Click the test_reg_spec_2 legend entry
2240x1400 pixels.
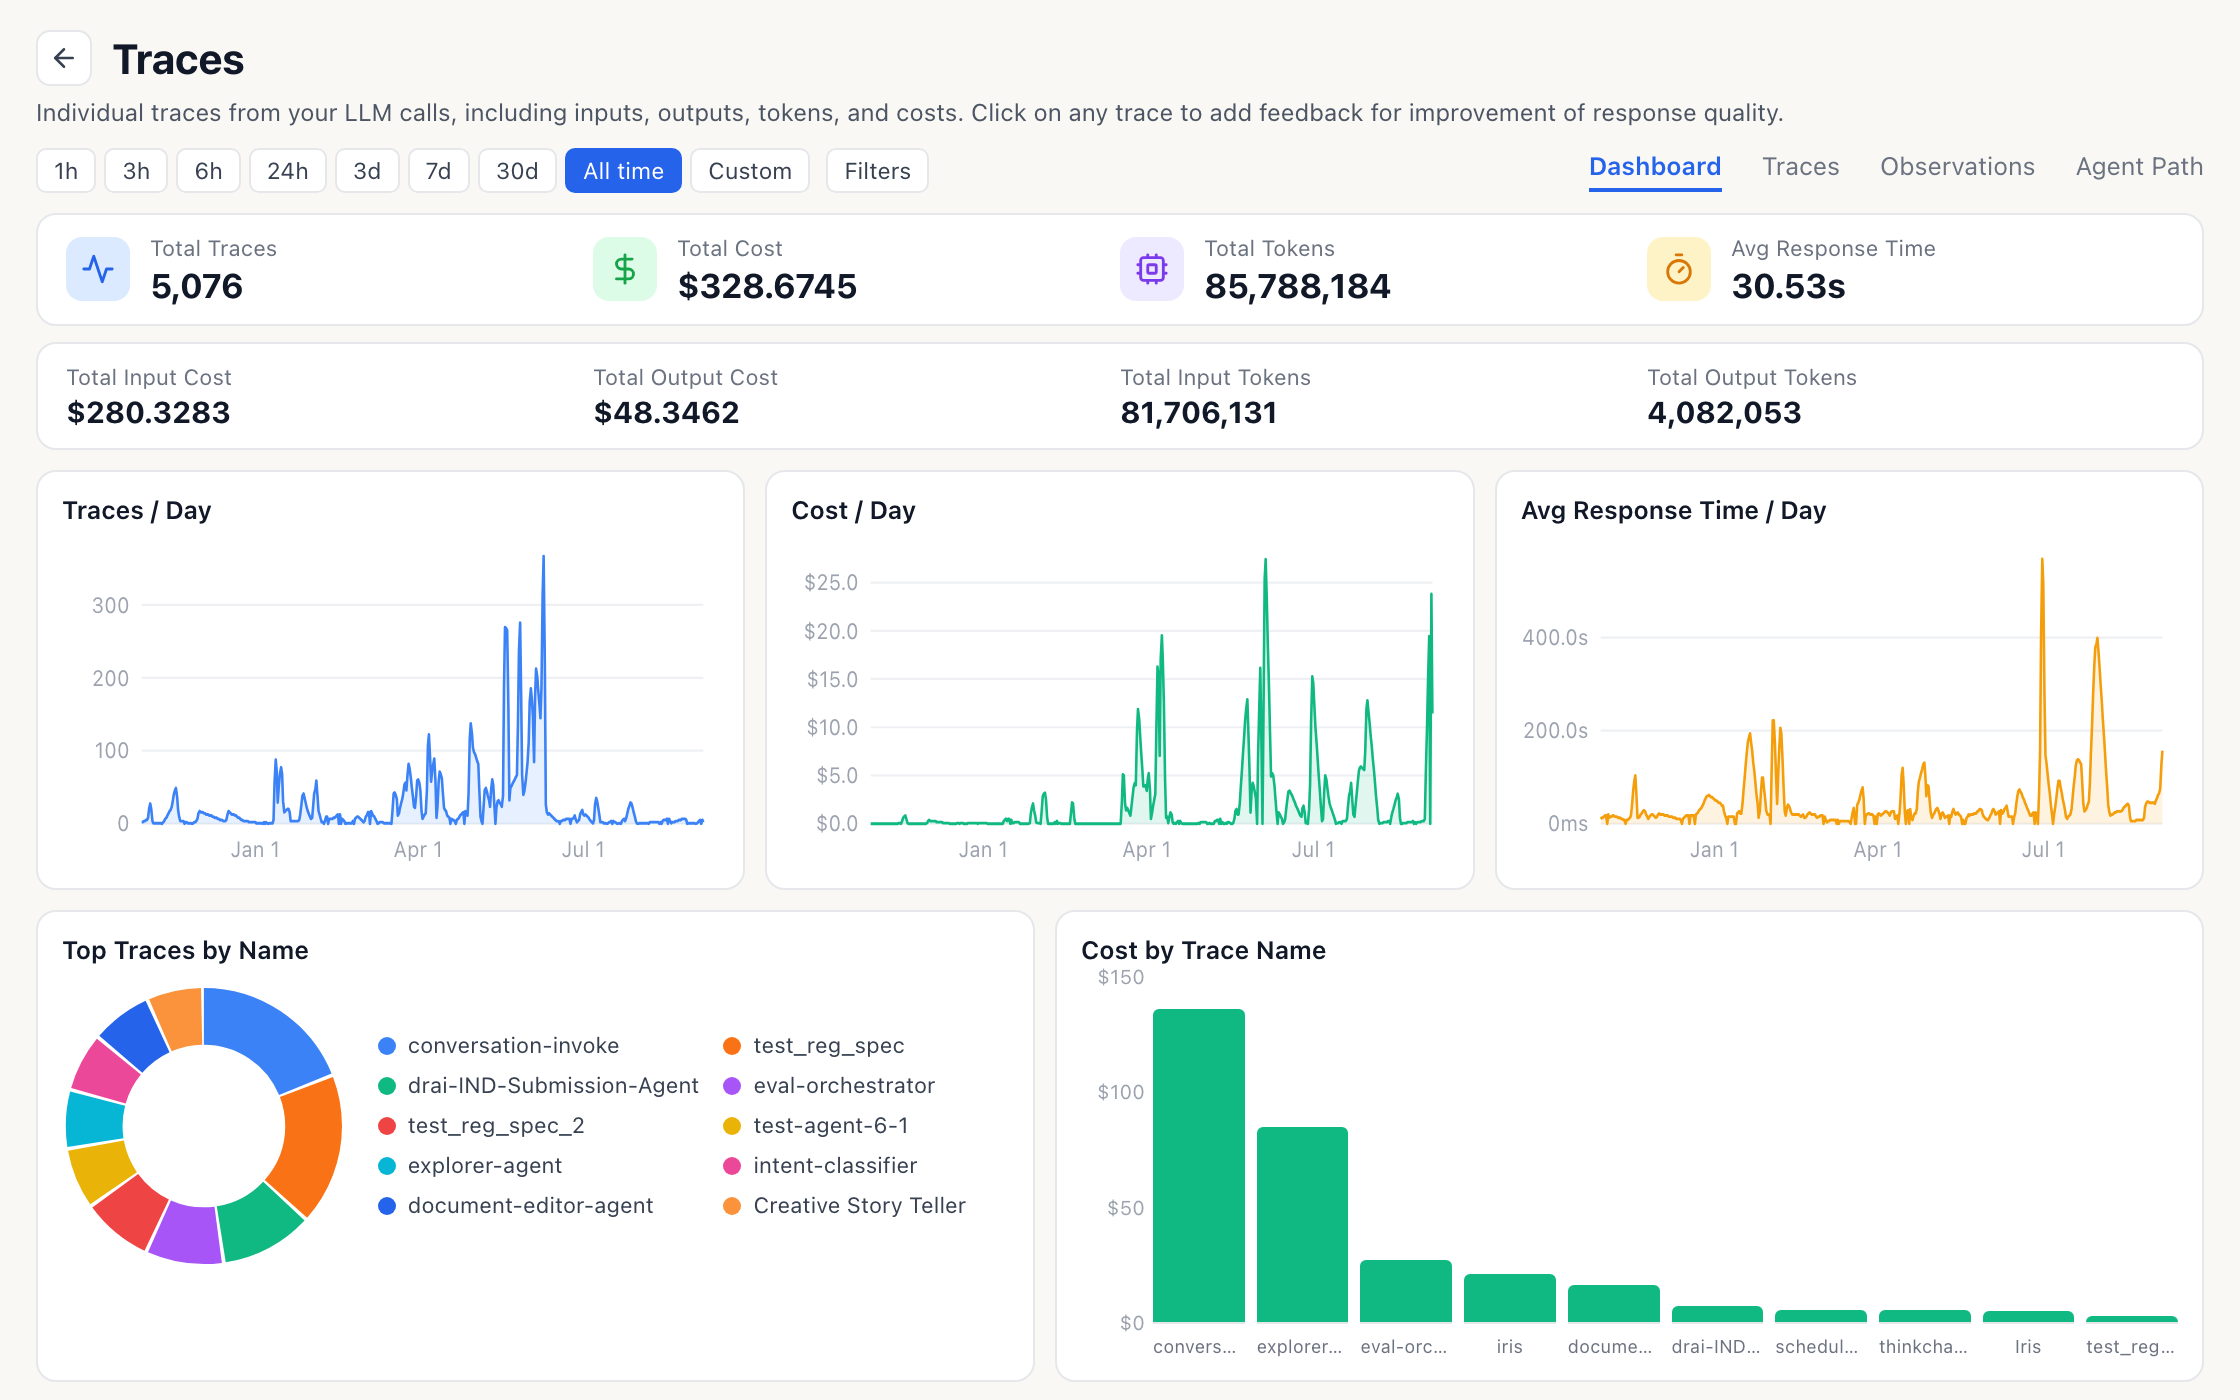click(x=481, y=1126)
